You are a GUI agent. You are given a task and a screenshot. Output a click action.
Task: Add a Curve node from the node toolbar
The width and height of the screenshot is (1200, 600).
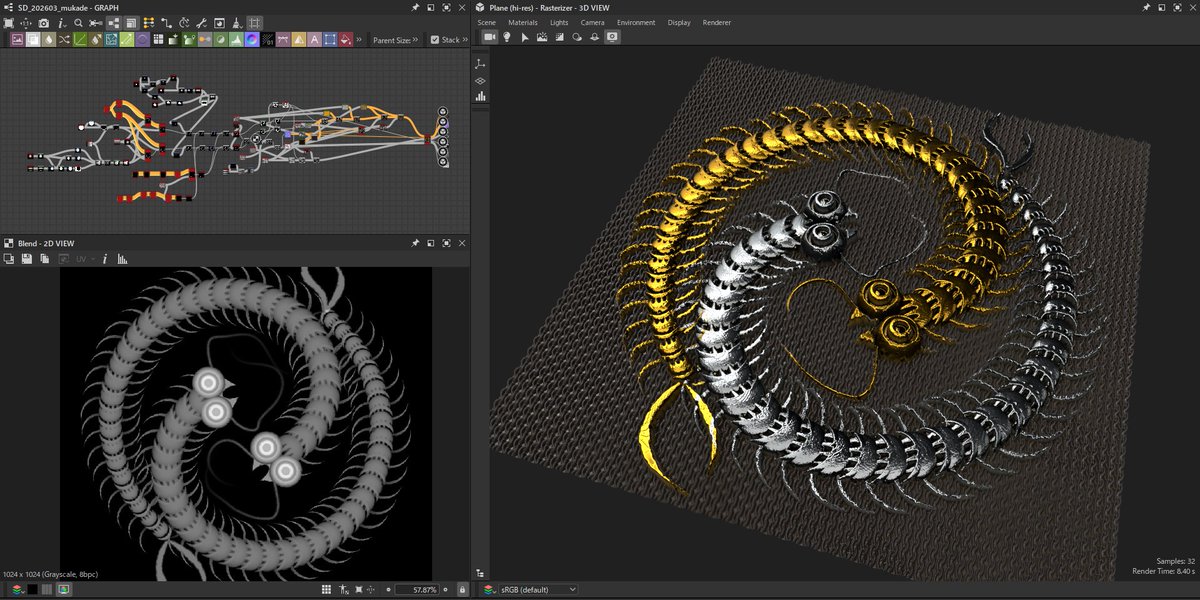80,40
